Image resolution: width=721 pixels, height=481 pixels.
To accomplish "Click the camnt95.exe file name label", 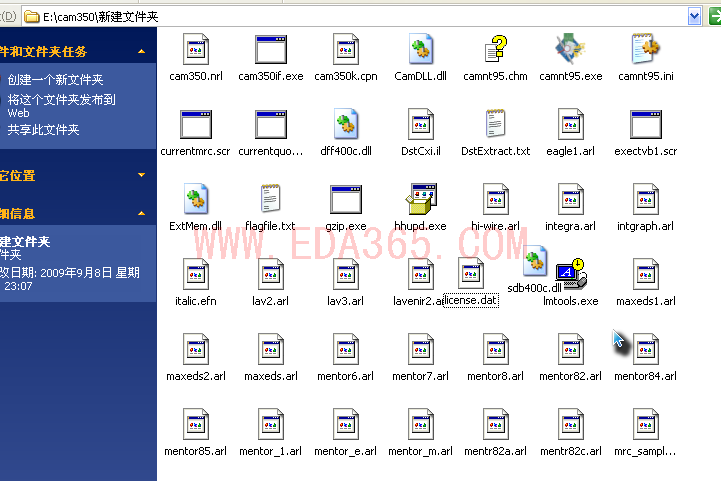I will [571, 76].
